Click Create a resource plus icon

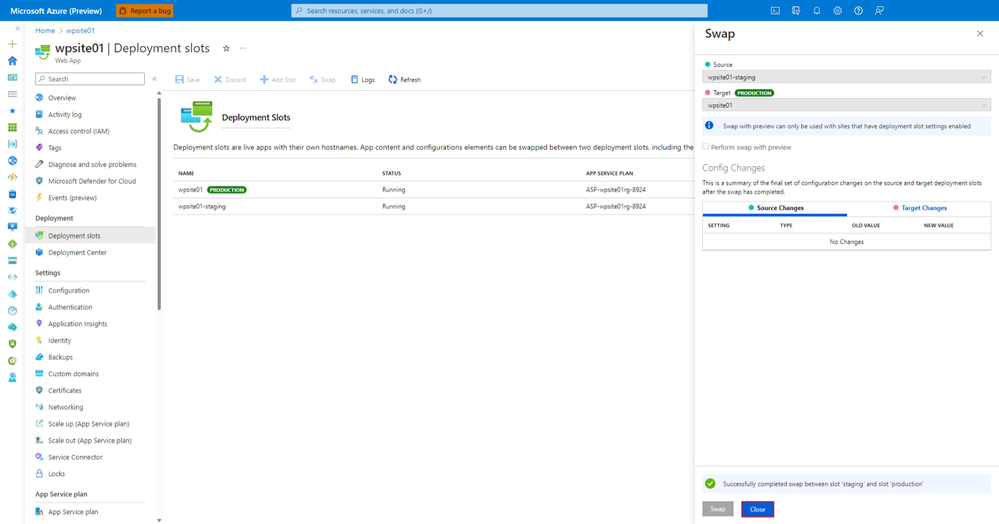pos(12,44)
